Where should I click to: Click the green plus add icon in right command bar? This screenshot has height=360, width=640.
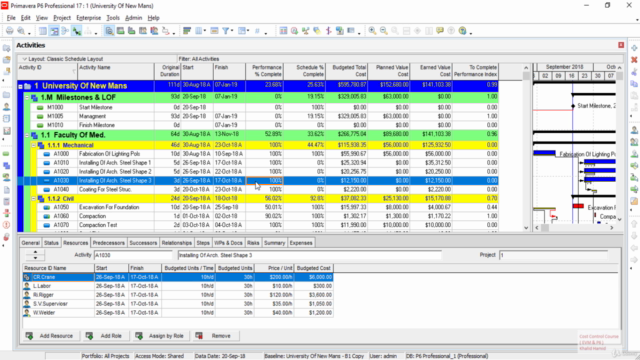tap(634, 48)
